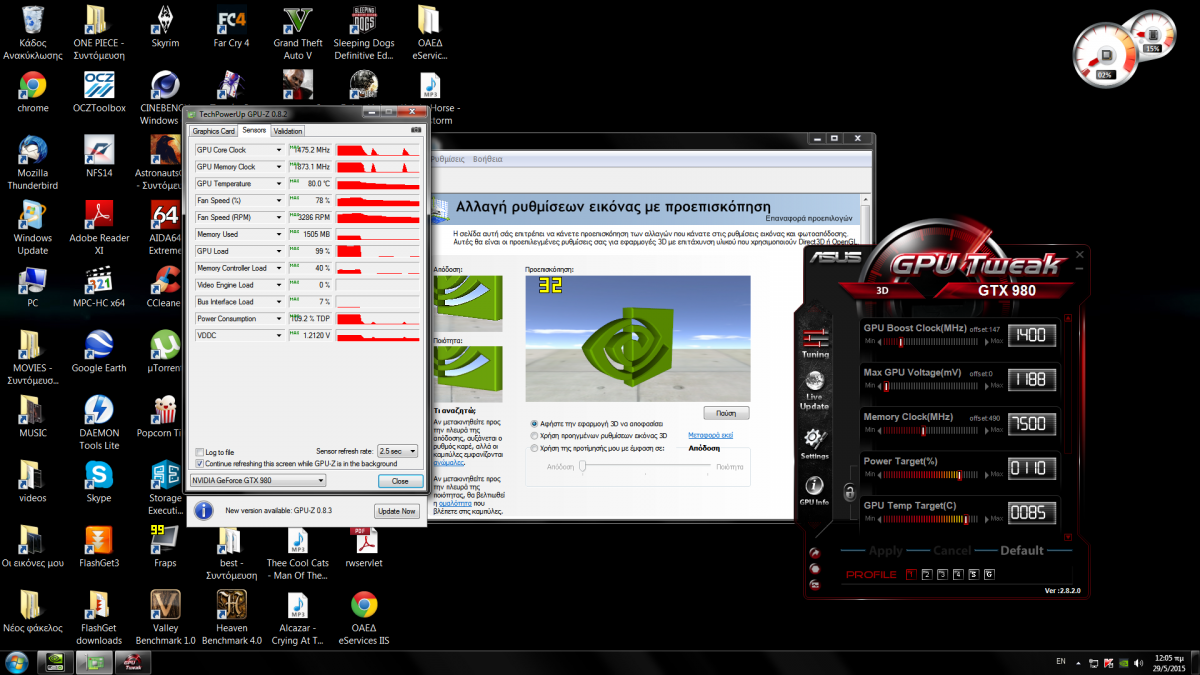Open FlashGet3 desktop icon

click(x=99, y=546)
